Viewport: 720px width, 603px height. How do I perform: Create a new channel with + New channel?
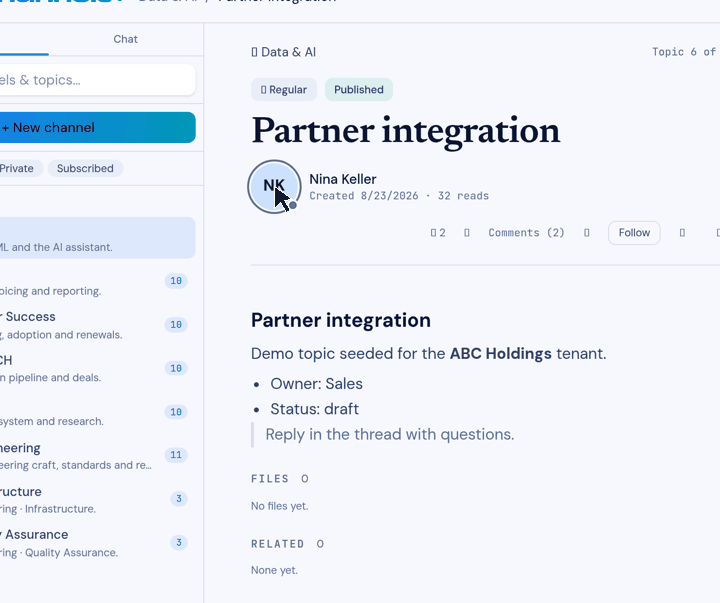pos(95,127)
